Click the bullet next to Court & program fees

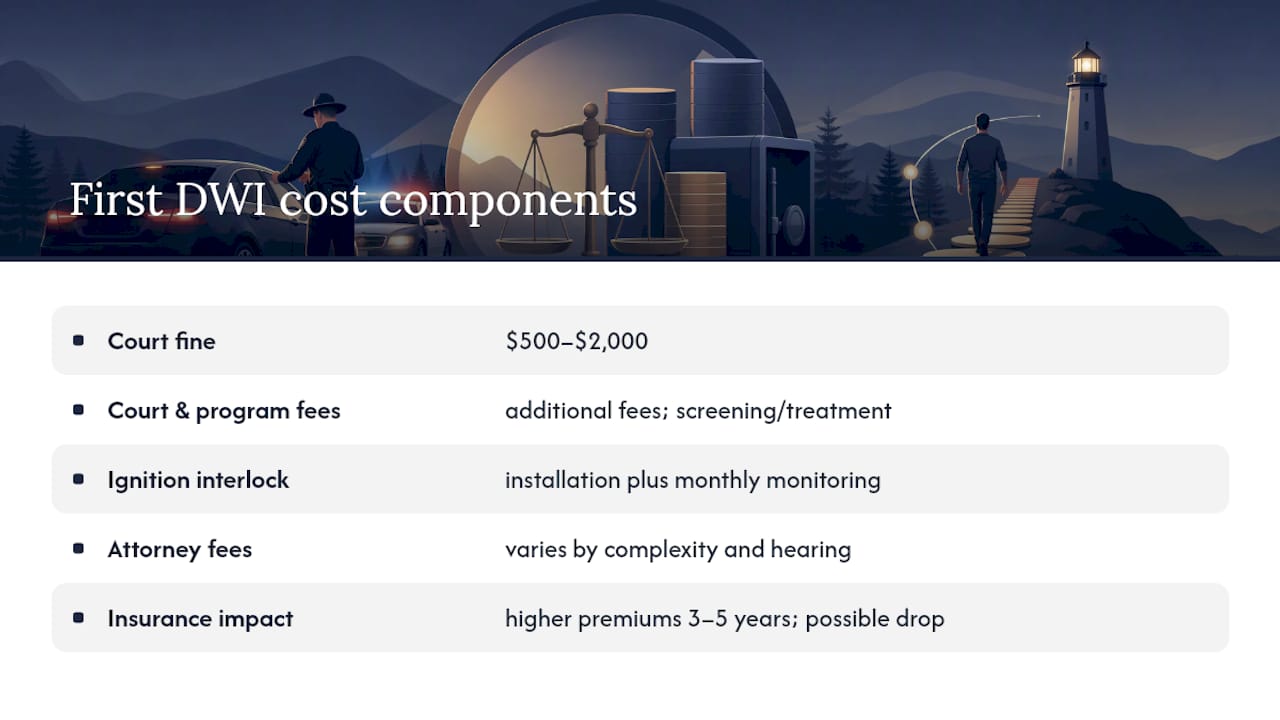tap(79, 410)
